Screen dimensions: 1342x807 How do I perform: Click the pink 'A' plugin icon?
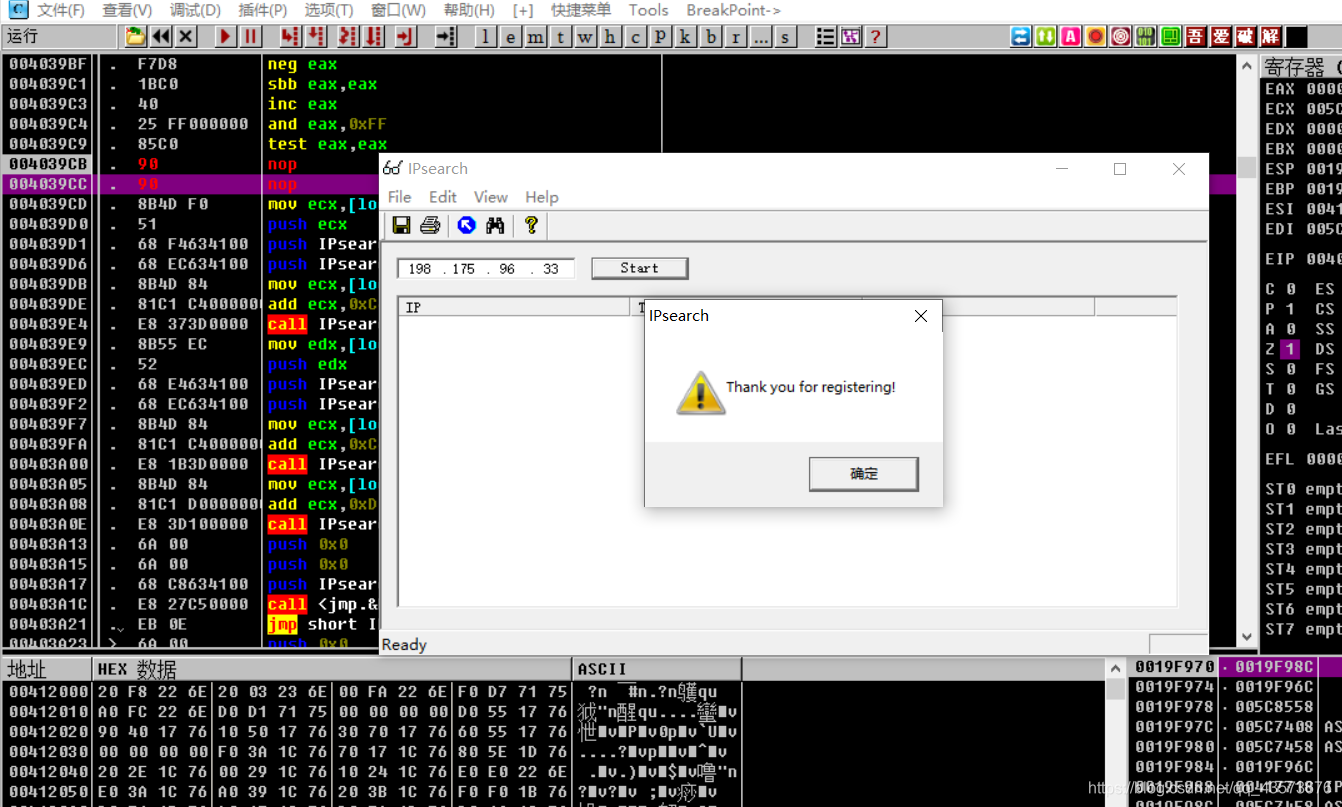[x=1071, y=37]
